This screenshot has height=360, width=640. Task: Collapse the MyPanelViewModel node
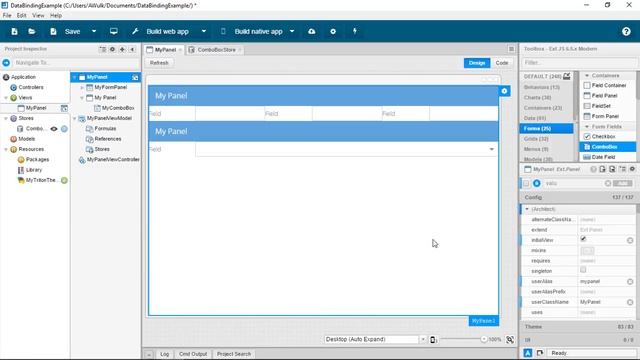pos(75,118)
